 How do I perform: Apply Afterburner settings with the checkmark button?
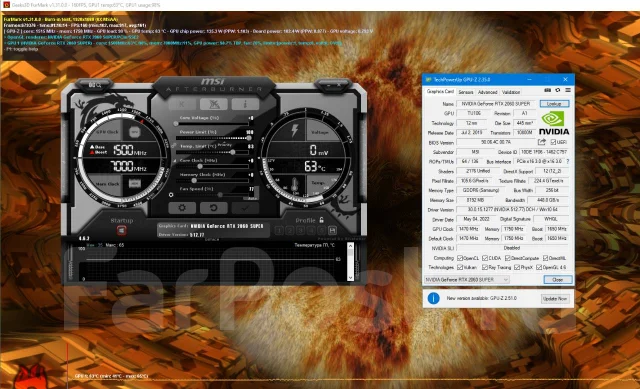point(245,208)
